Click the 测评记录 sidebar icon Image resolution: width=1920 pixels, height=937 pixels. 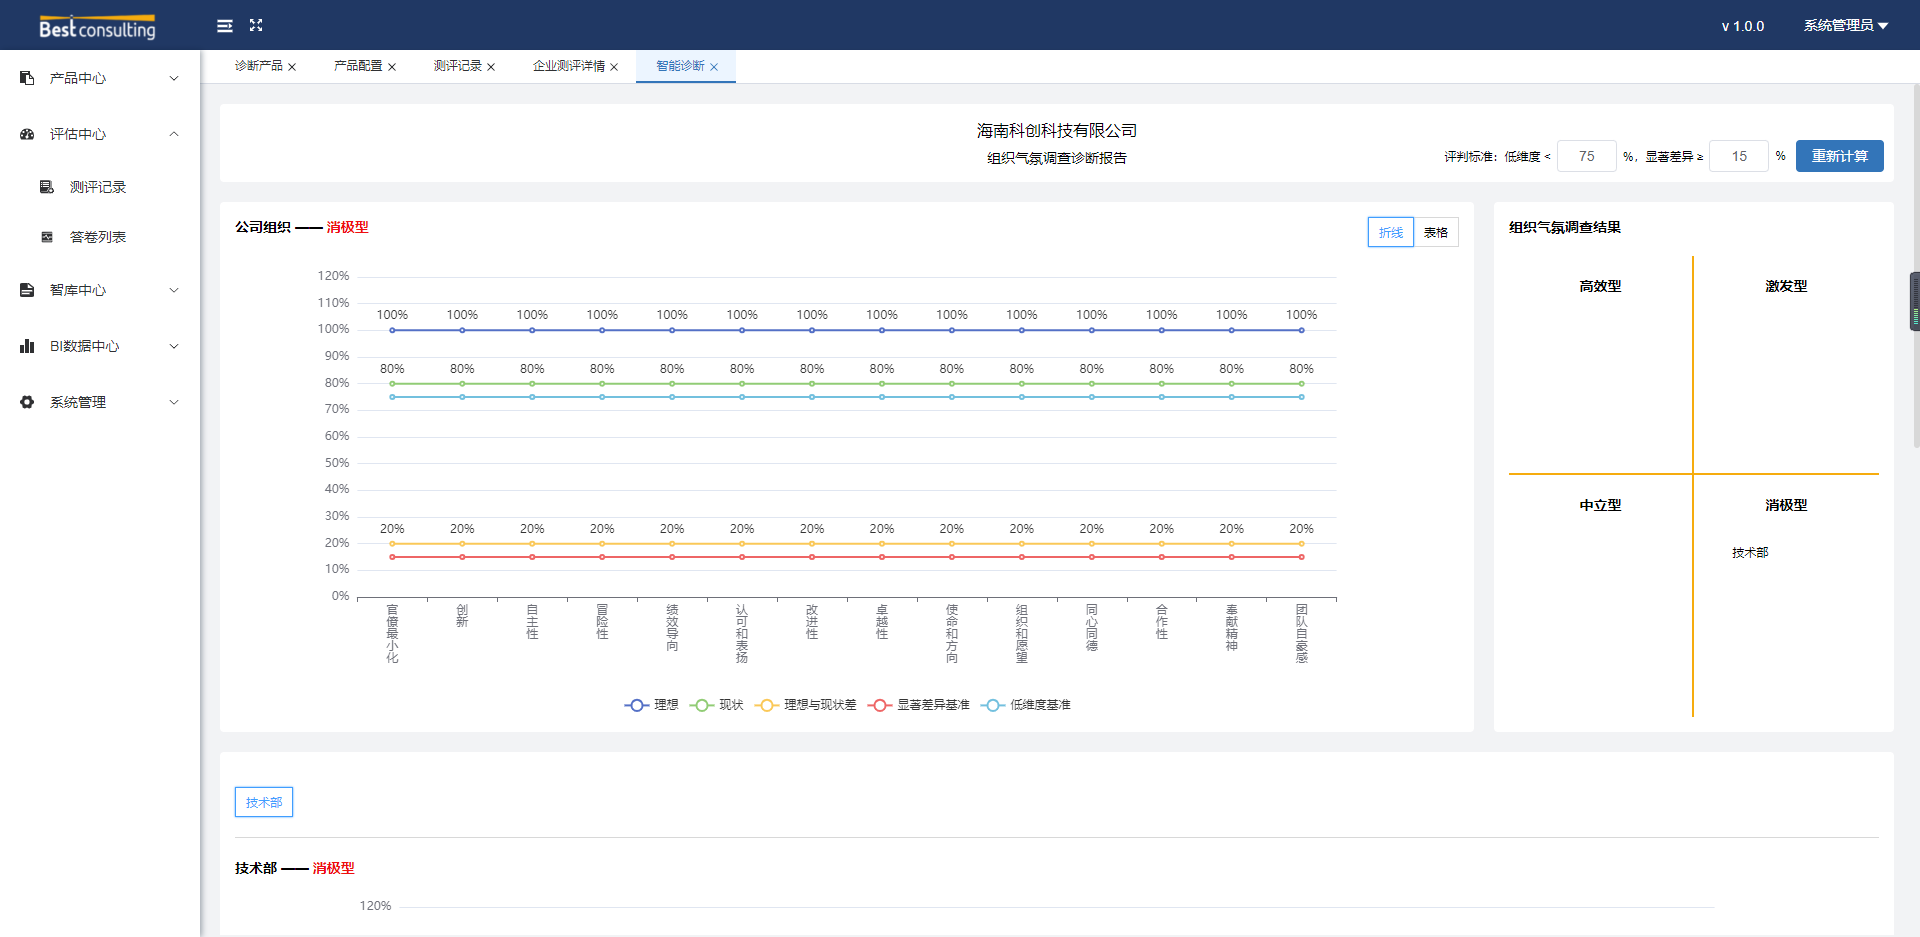click(x=47, y=187)
